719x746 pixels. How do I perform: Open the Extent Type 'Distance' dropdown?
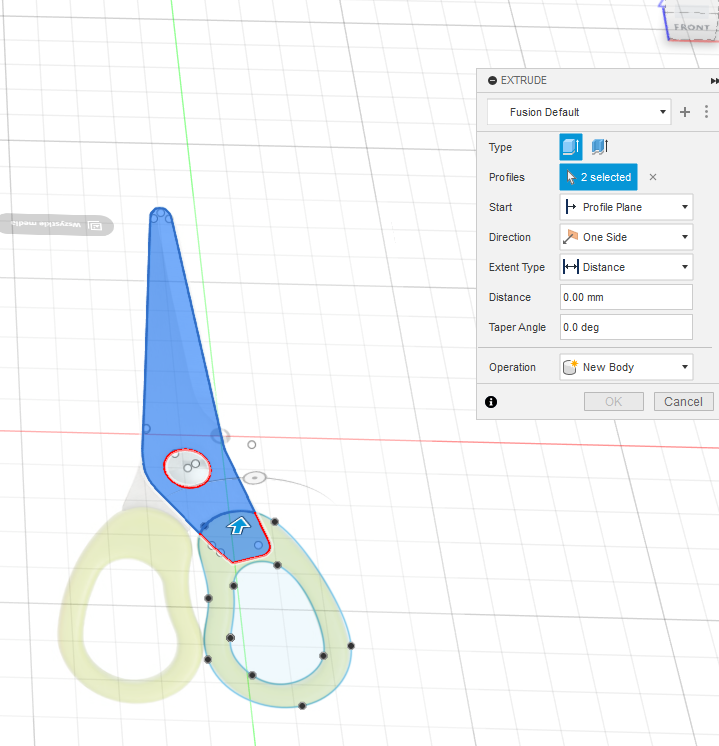[626, 267]
